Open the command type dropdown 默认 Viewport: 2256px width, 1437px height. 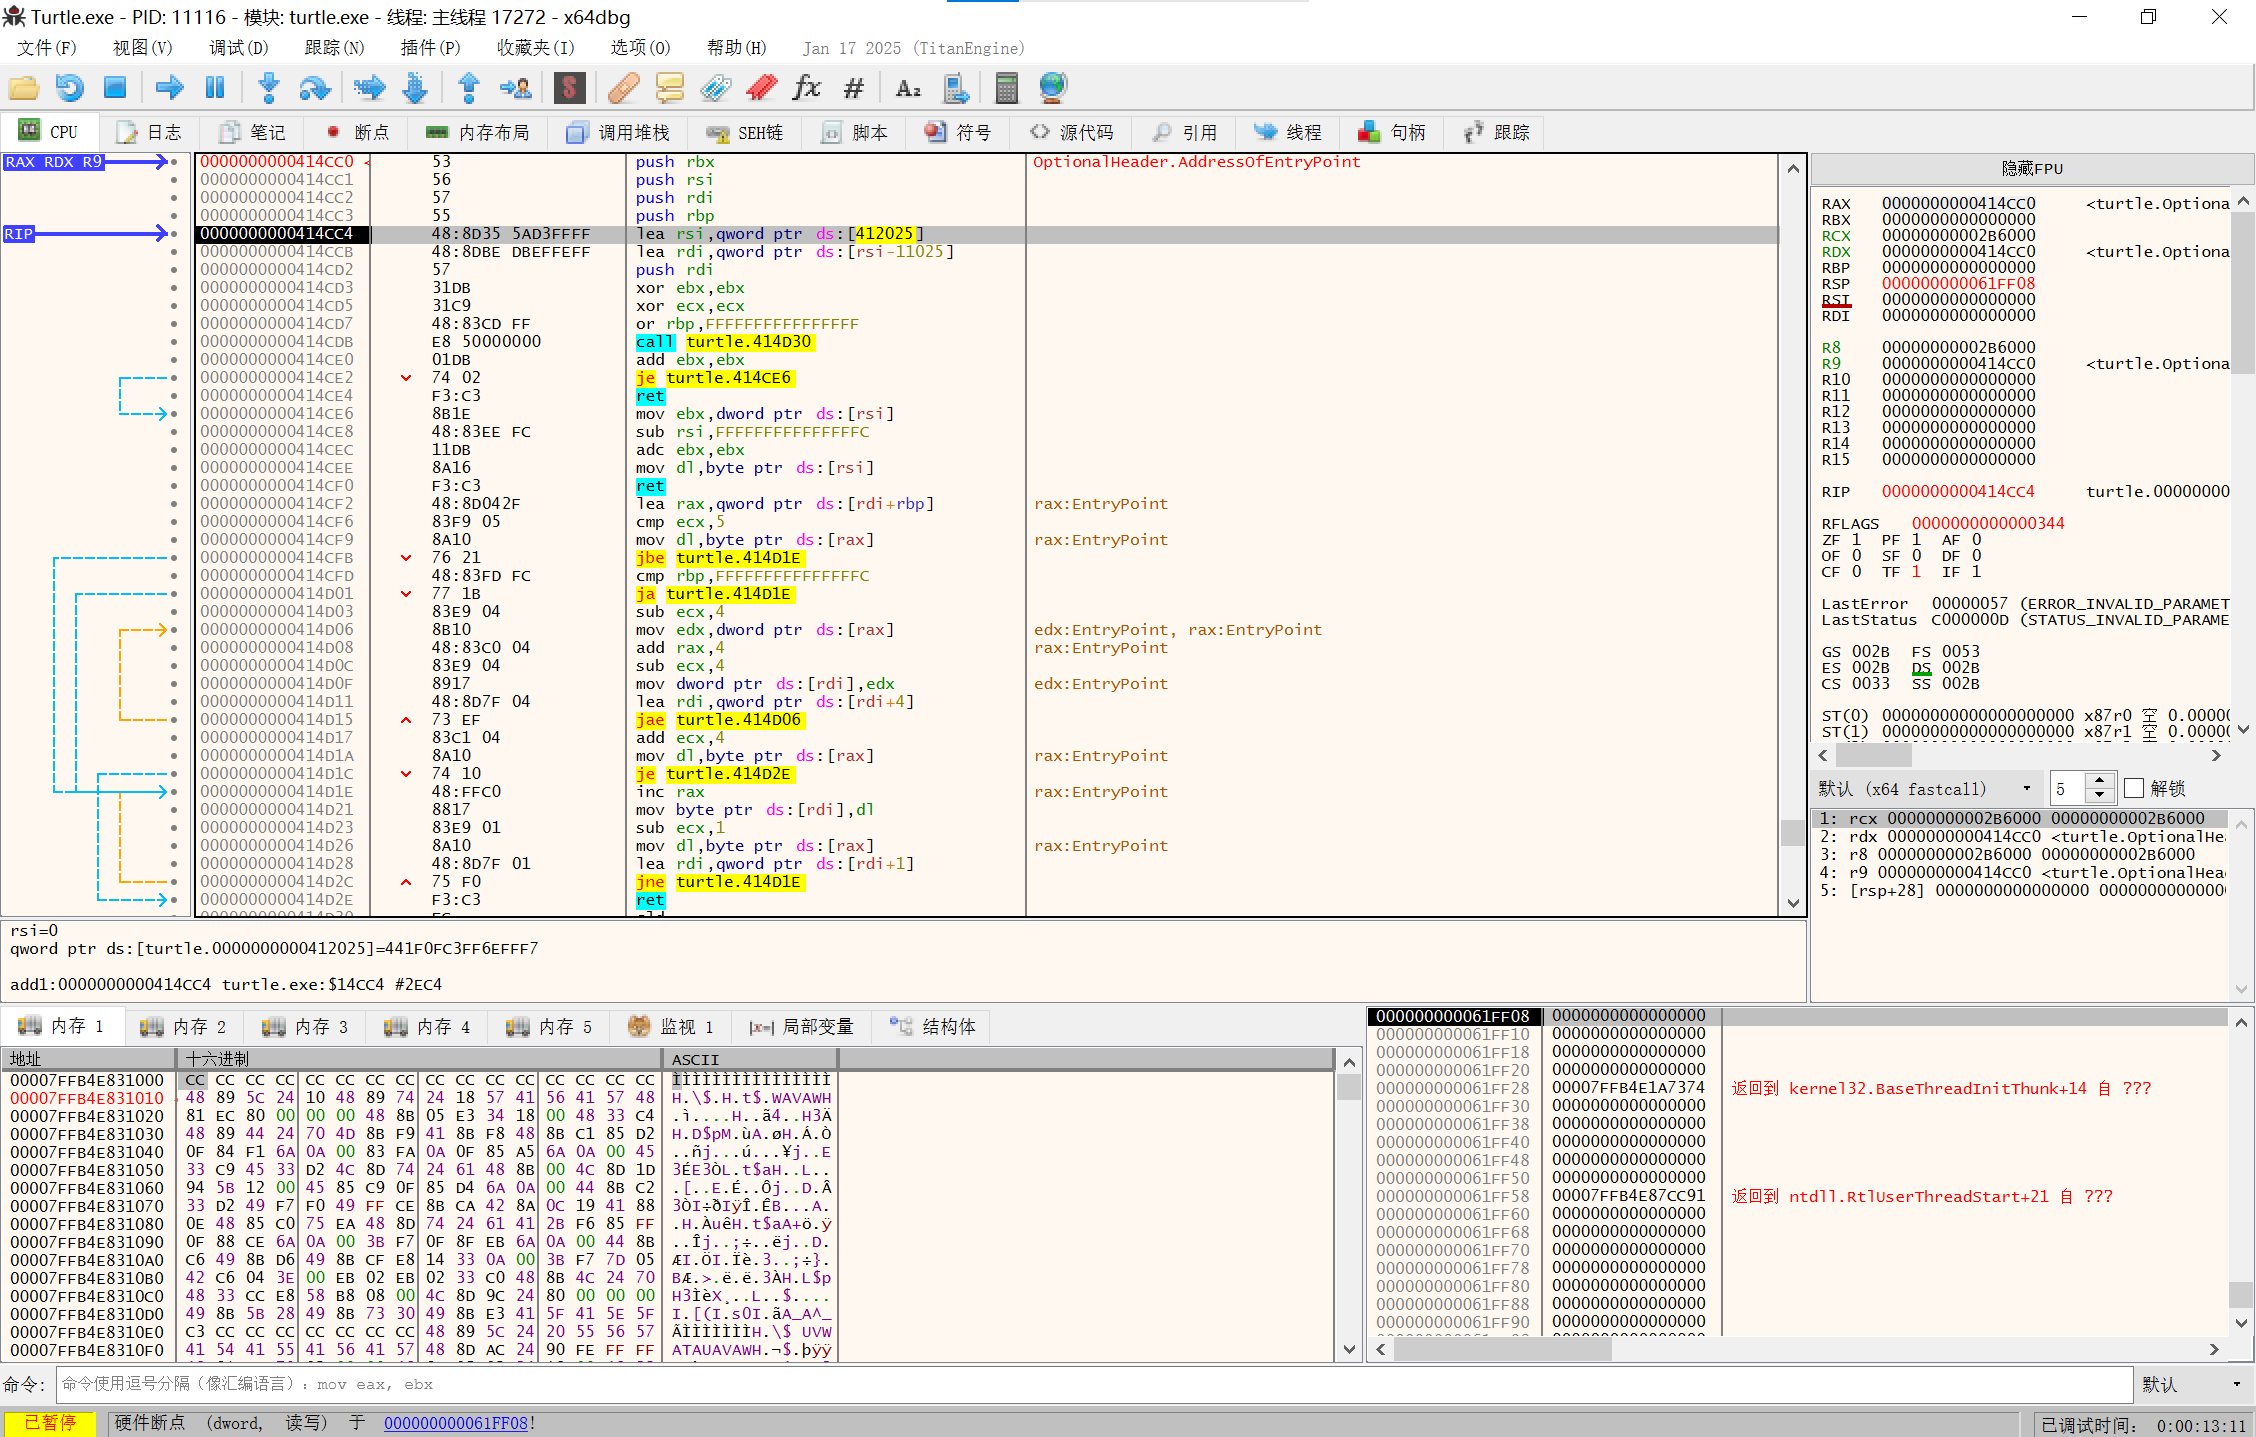pyautogui.click(x=2192, y=1384)
